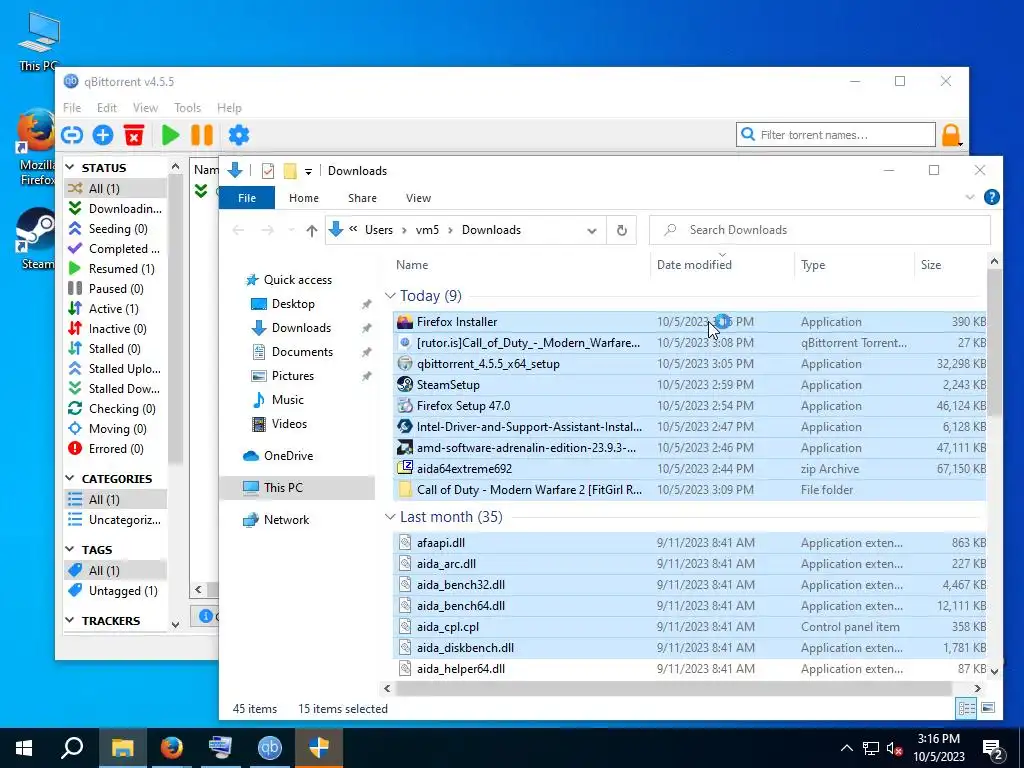The width and height of the screenshot is (1024, 768).
Task: Select the qbittorrent_4.5.5_x64_setup file
Action: tap(690, 364)
